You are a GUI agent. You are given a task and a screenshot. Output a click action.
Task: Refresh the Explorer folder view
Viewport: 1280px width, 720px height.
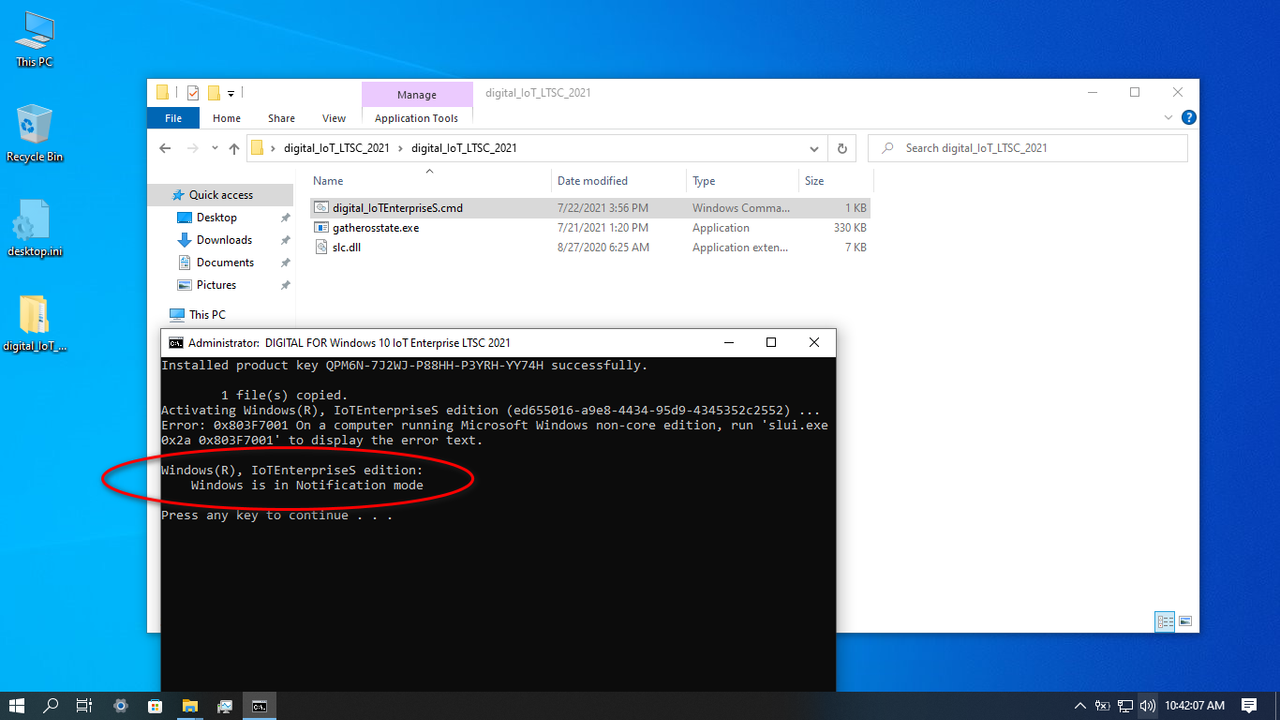click(x=842, y=148)
